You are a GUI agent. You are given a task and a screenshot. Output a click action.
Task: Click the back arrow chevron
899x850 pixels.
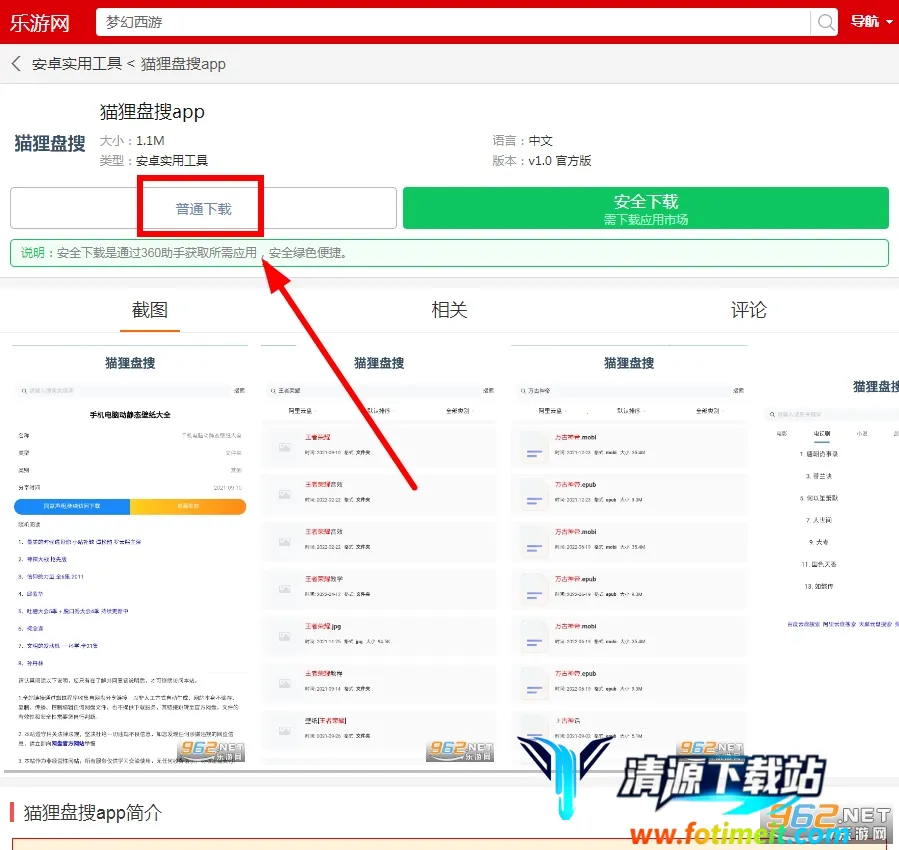click(x=16, y=64)
